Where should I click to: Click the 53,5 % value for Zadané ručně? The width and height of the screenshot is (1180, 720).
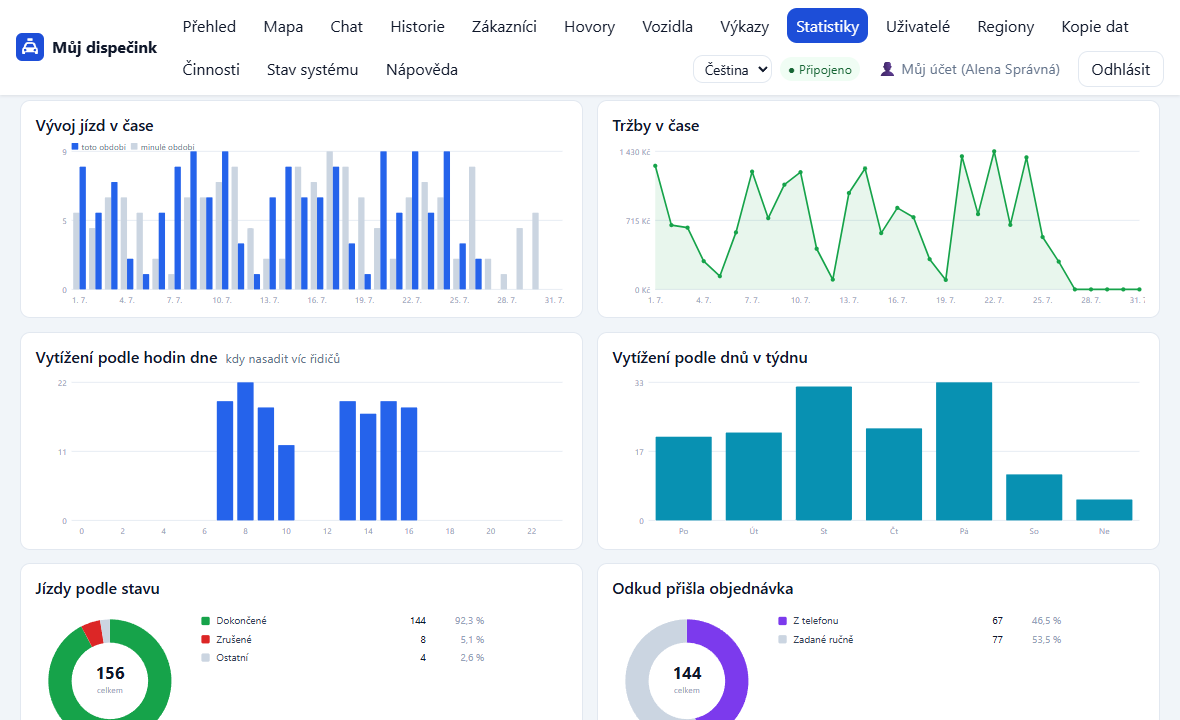pos(1047,639)
